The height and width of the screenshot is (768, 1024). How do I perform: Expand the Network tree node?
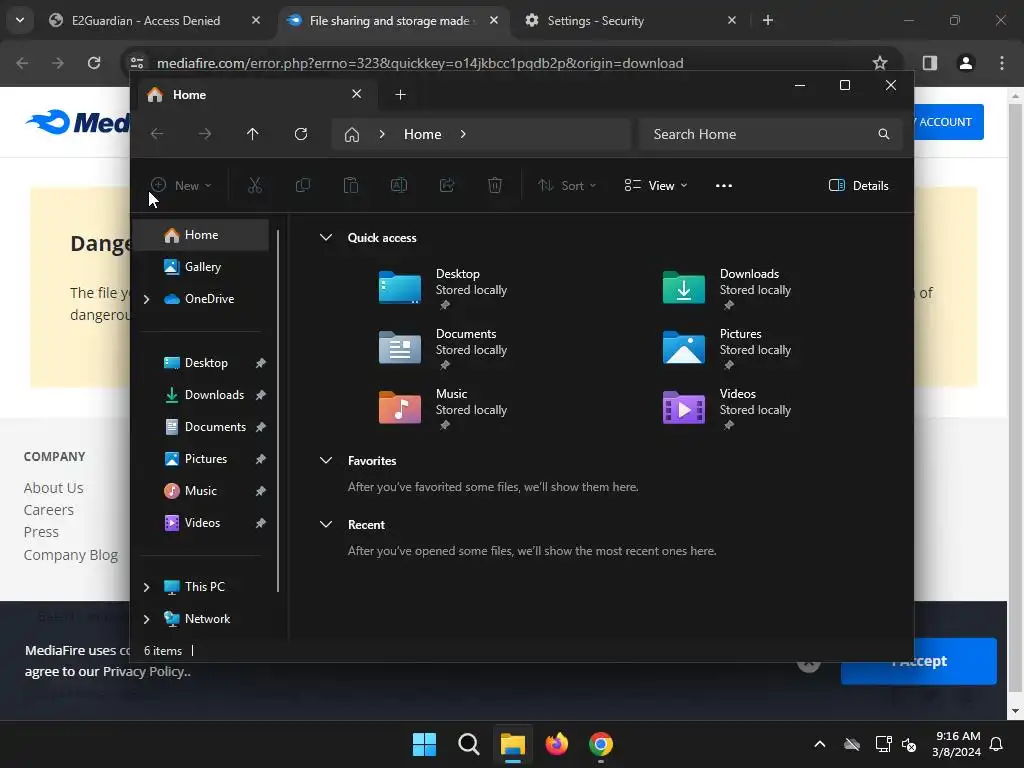(146, 619)
